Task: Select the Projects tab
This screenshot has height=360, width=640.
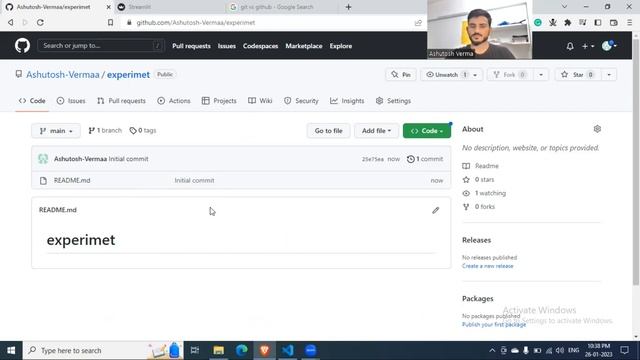Action: pyautogui.click(x=219, y=101)
